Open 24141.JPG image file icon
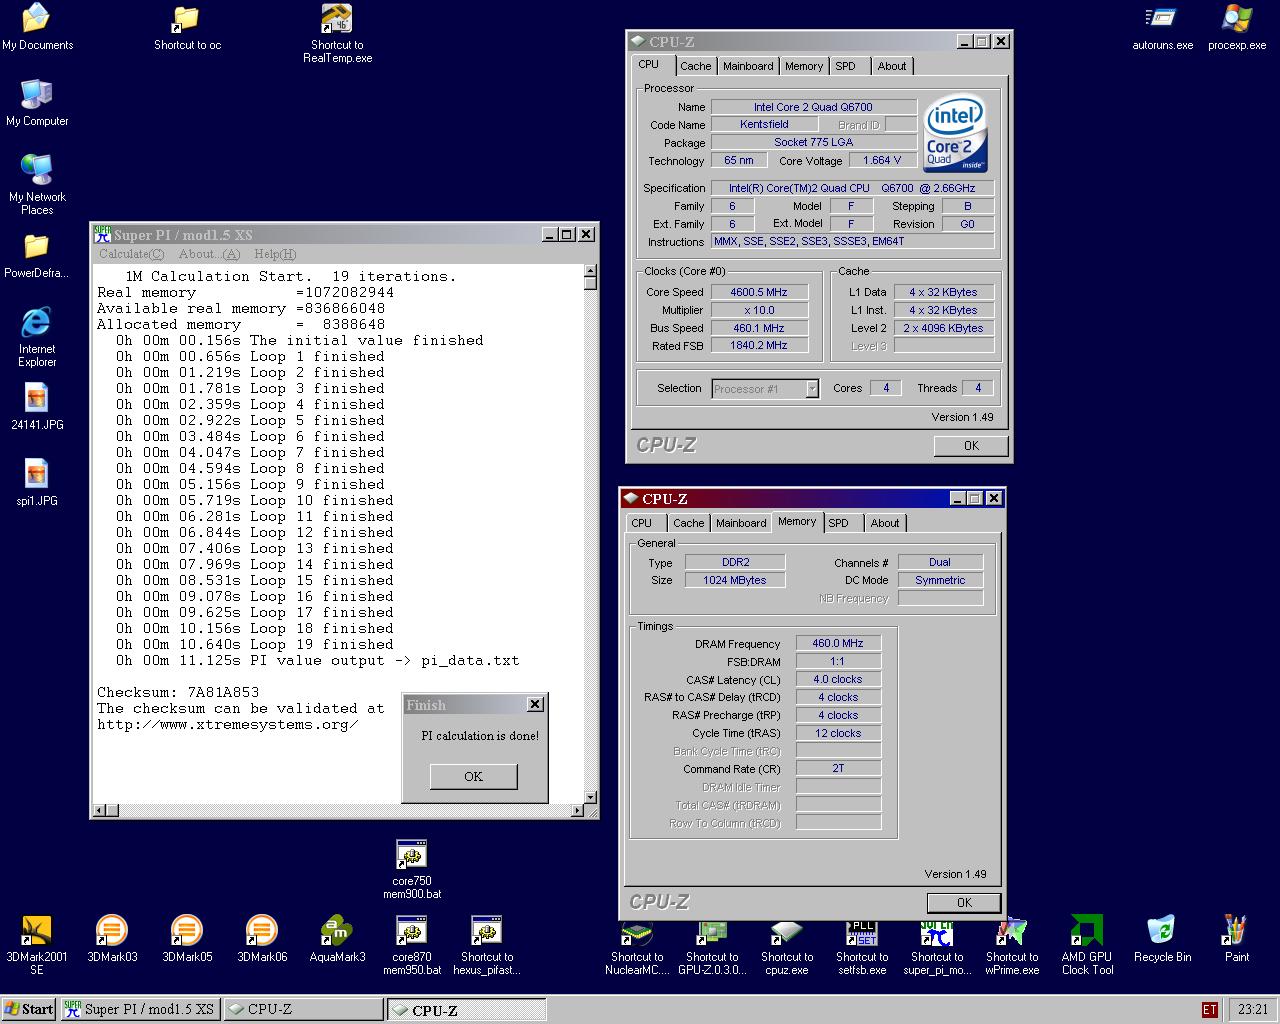Screen dimensions: 1280x1024 pos(37,407)
